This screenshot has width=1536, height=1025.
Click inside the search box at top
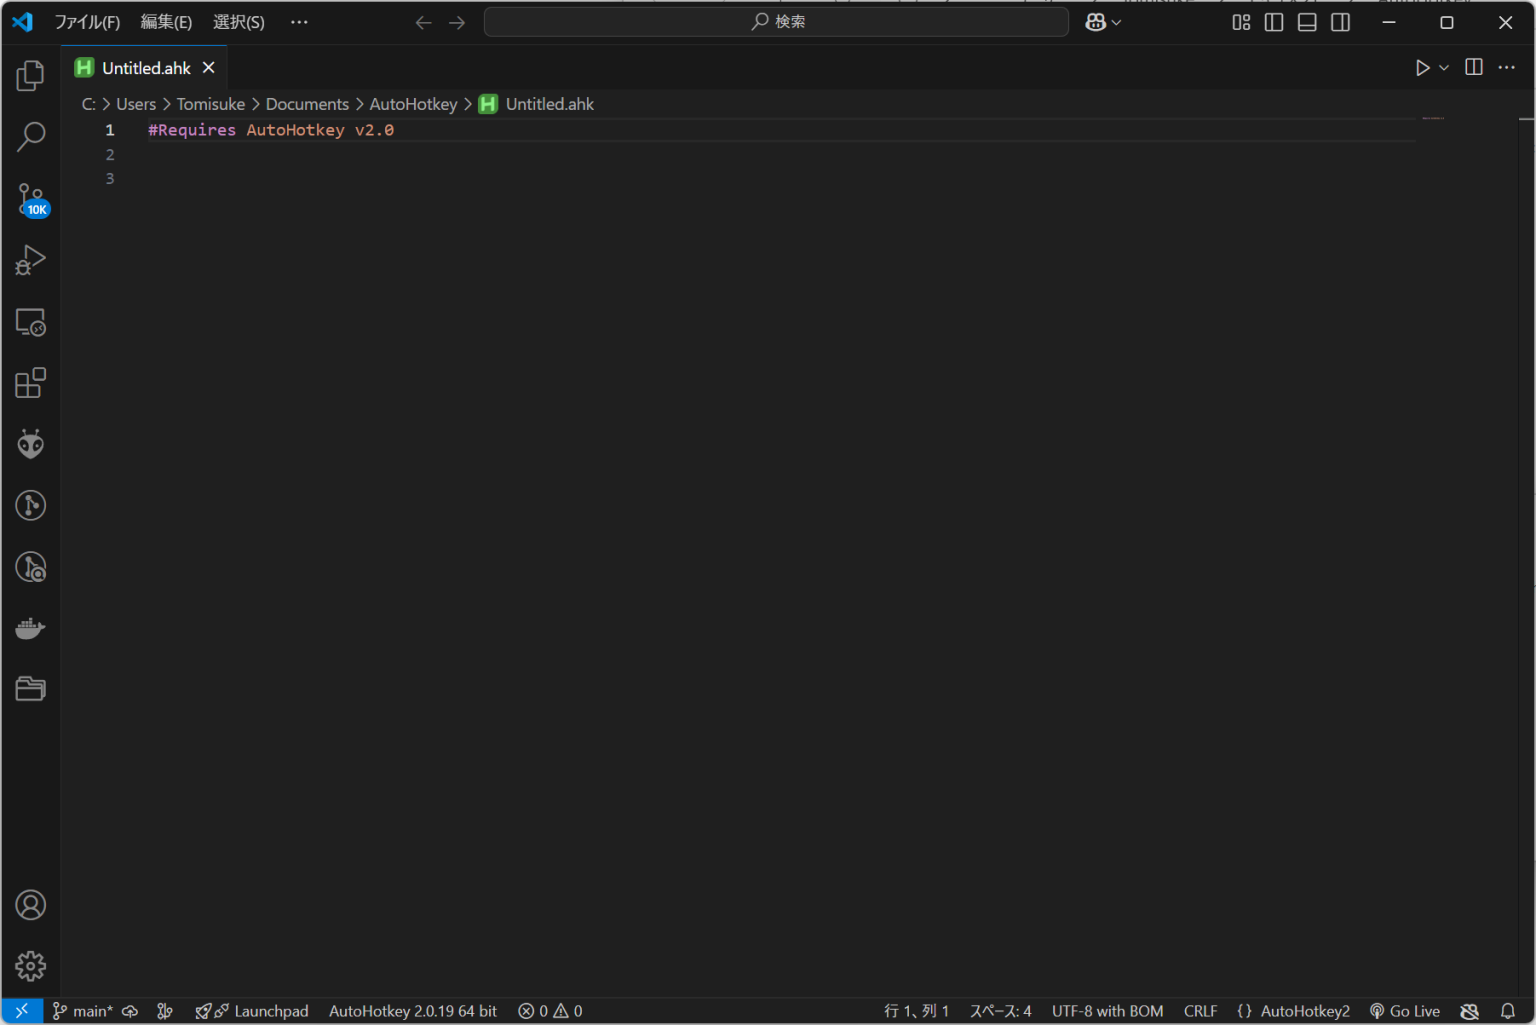[x=775, y=21]
